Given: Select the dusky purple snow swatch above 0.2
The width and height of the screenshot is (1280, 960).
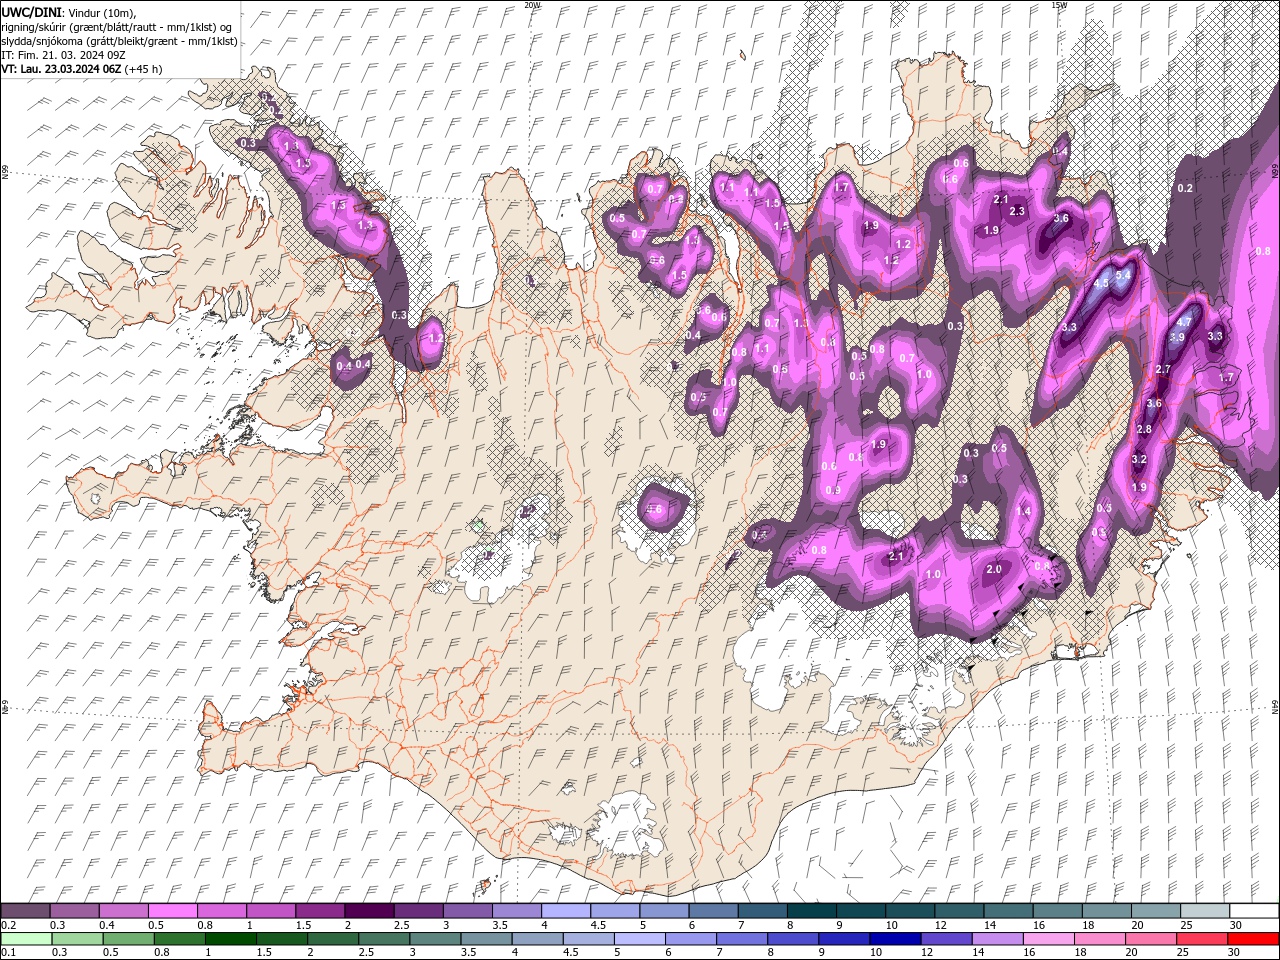Looking at the screenshot, I should pos(25,911).
